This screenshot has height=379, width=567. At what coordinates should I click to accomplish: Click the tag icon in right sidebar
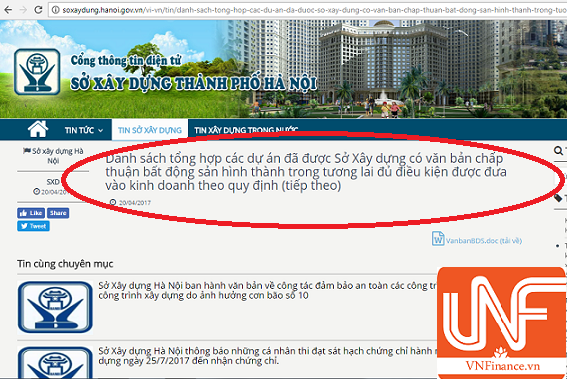coord(558,198)
